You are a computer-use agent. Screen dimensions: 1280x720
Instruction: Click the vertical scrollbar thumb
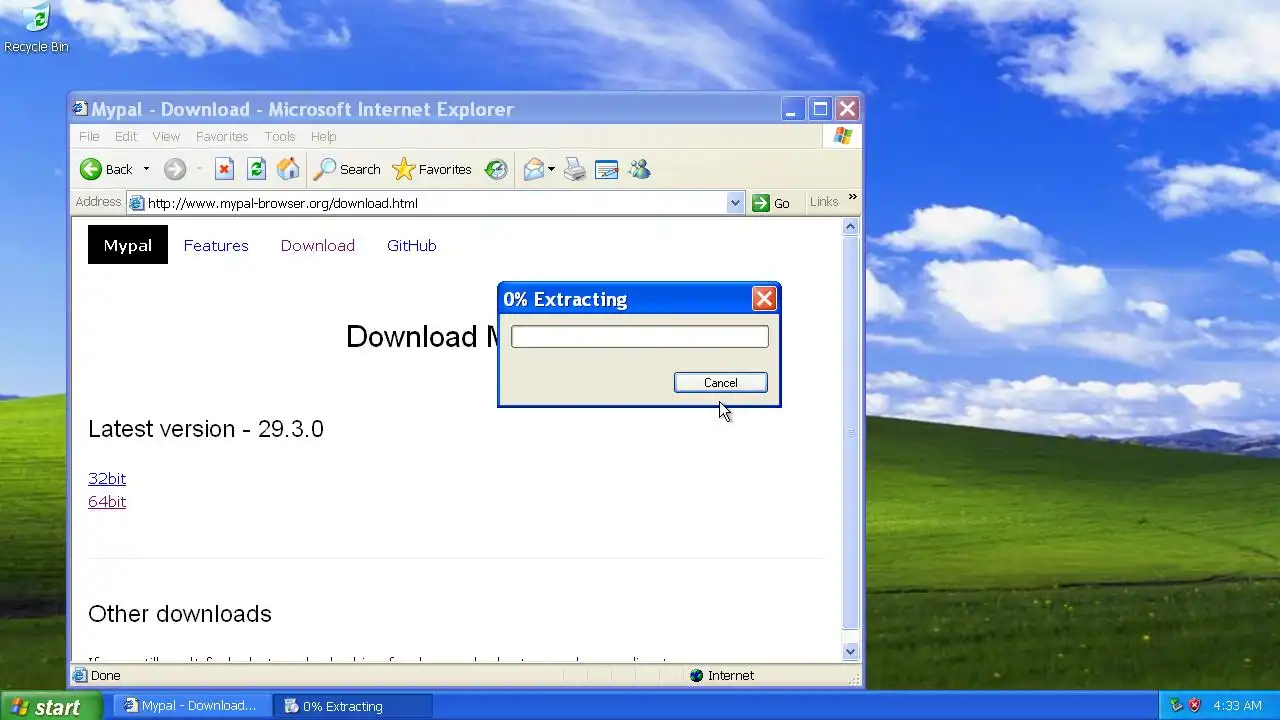pyautogui.click(x=851, y=433)
